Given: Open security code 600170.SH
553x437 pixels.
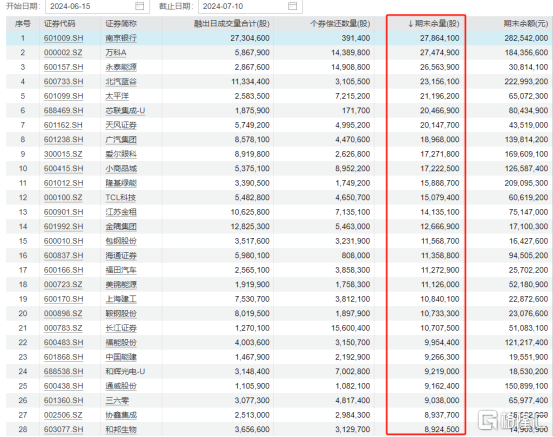Looking at the screenshot, I should tap(63, 299).
